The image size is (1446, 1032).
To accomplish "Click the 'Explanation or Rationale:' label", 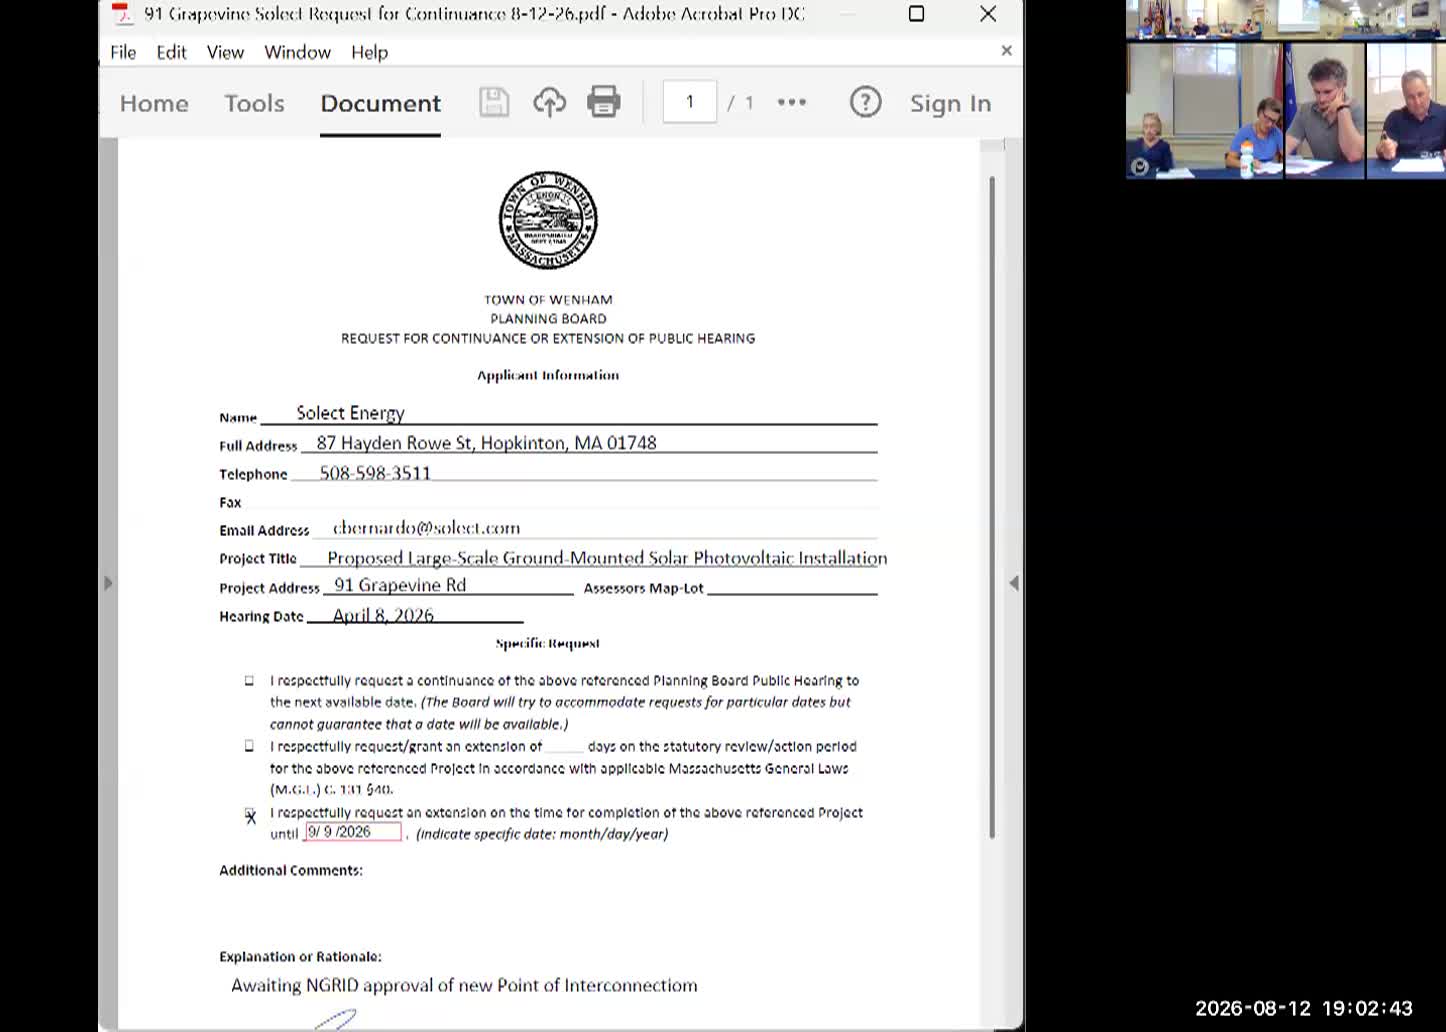I will coord(300,956).
